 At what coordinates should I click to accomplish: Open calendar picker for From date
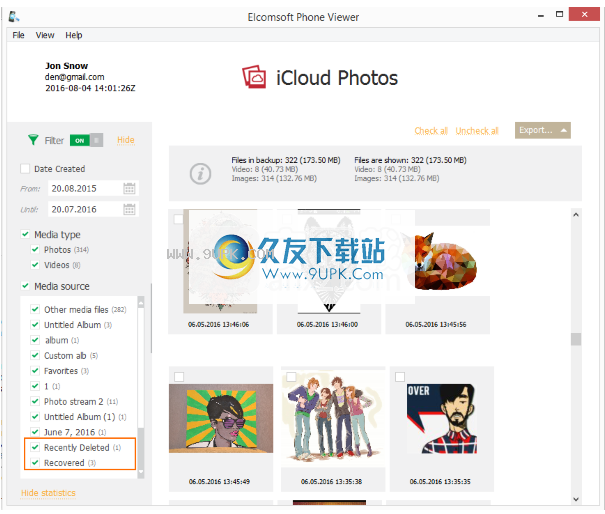129,188
